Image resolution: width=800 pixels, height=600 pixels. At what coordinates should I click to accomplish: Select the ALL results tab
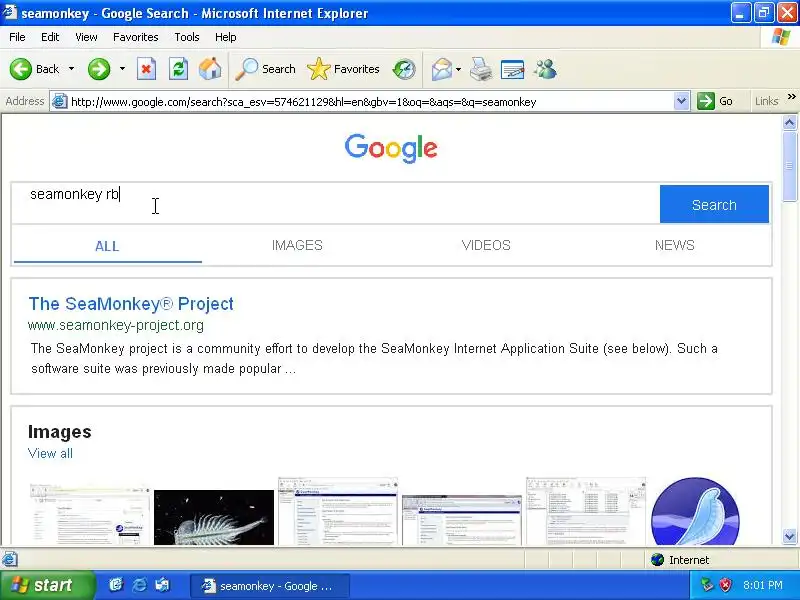pos(107,246)
